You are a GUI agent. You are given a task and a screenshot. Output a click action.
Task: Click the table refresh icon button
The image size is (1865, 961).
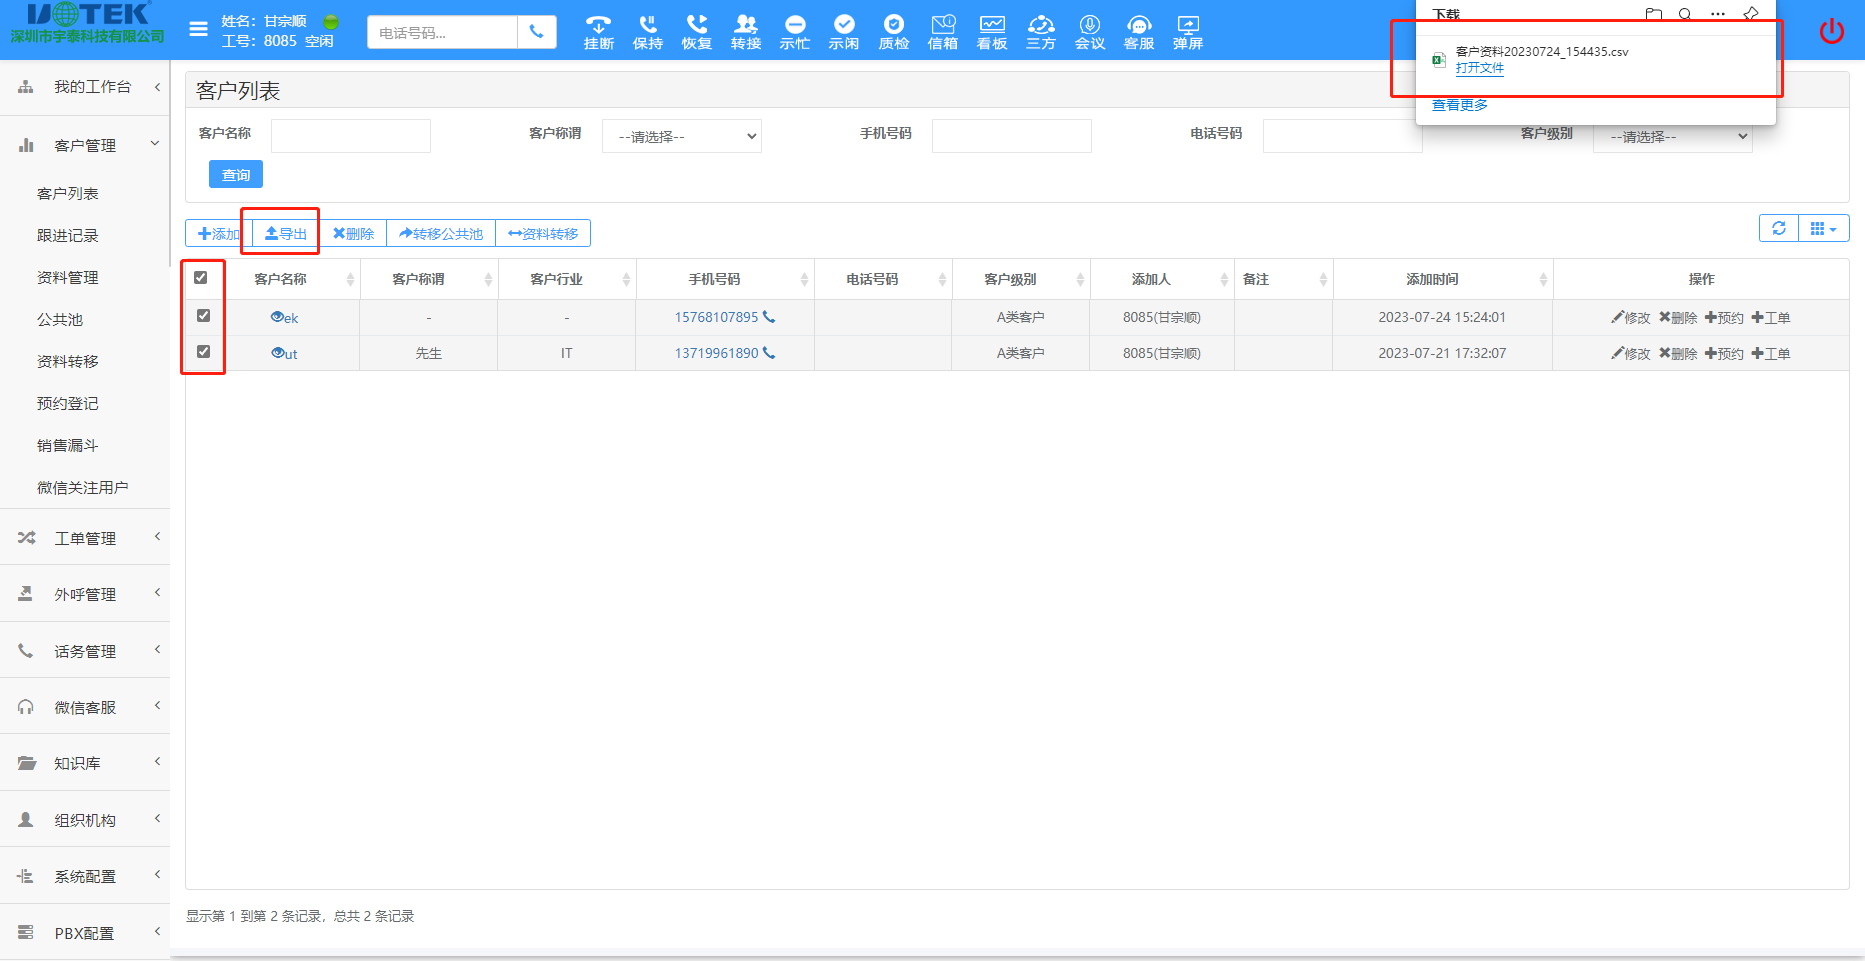click(1778, 228)
